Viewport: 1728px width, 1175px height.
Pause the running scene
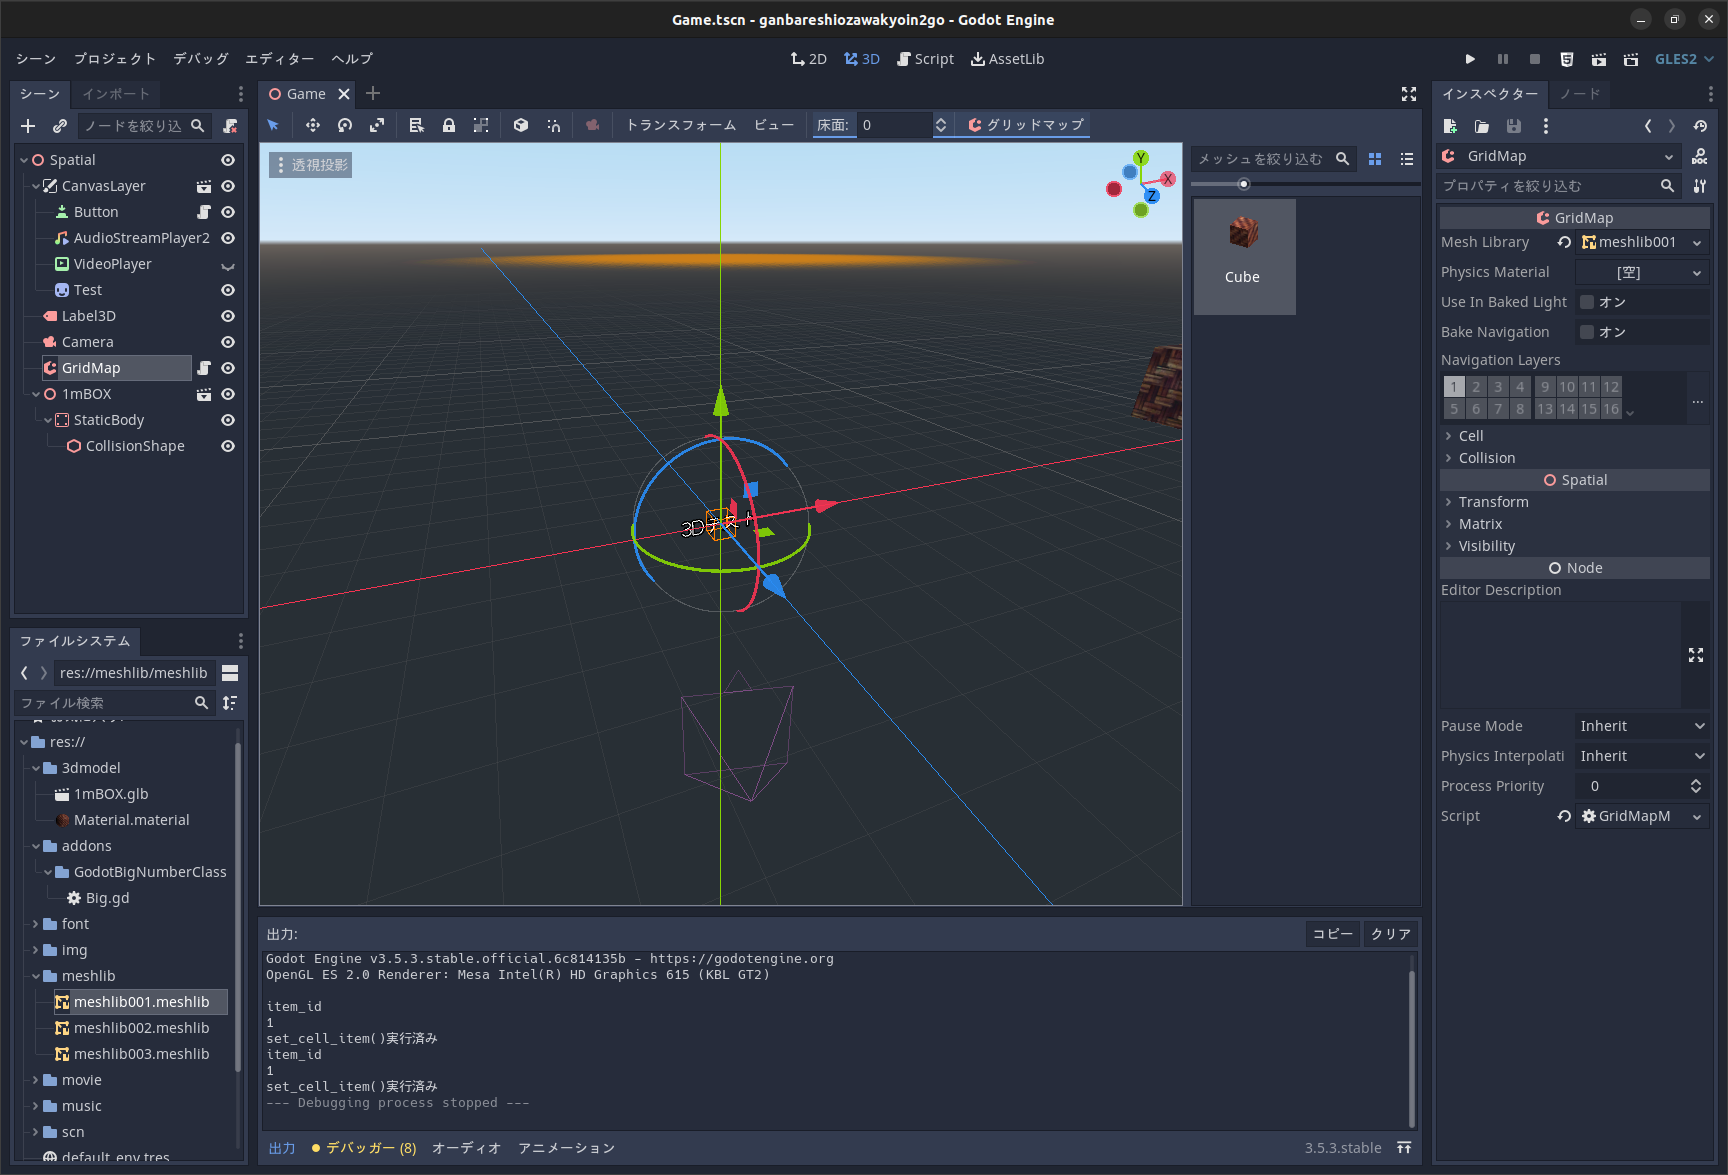pos(1503,58)
